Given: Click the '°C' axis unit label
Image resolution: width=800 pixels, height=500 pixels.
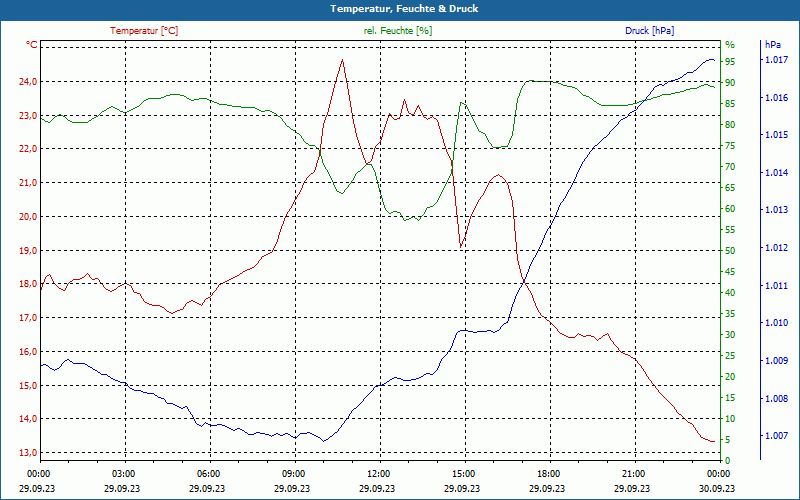Looking at the screenshot, I should click(x=32, y=45).
